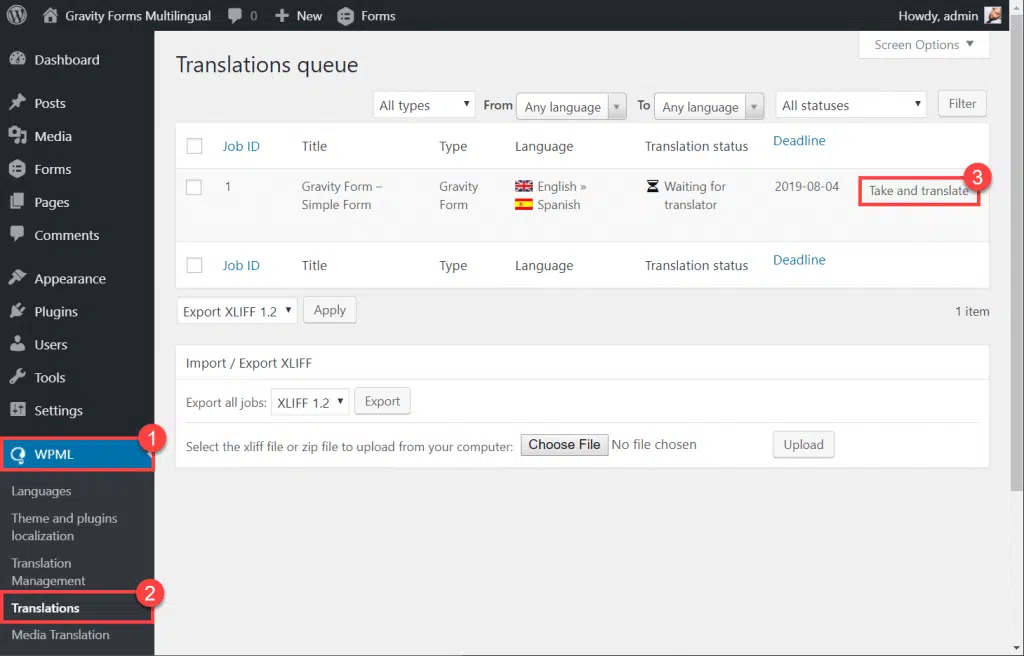This screenshot has height=656, width=1024.
Task: Open the admin avatar thumbnail
Action: click(x=993, y=15)
